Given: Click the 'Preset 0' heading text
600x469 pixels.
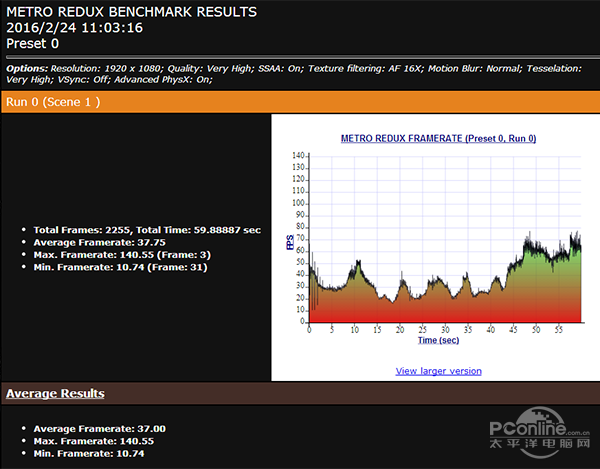Looking at the screenshot, I should (x=33, y=44).
